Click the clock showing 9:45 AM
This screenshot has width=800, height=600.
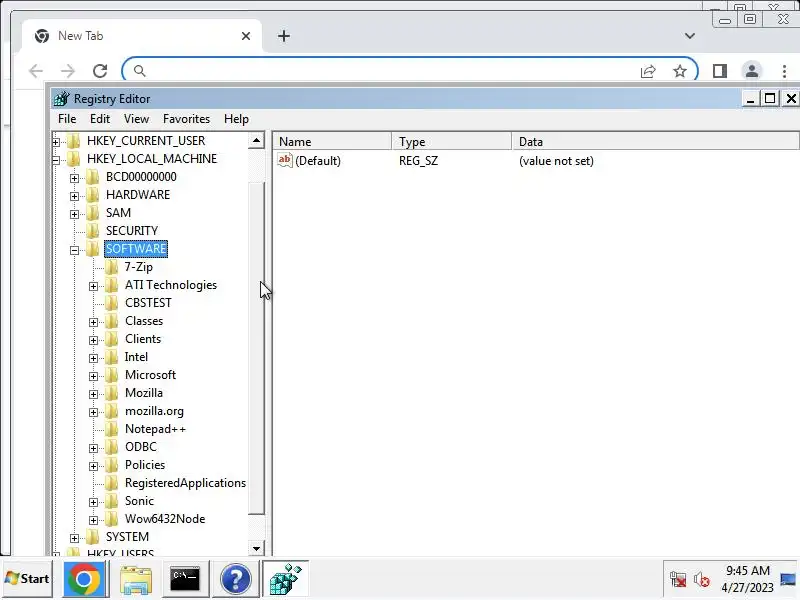pyautogui.click(x=747, y=570)
